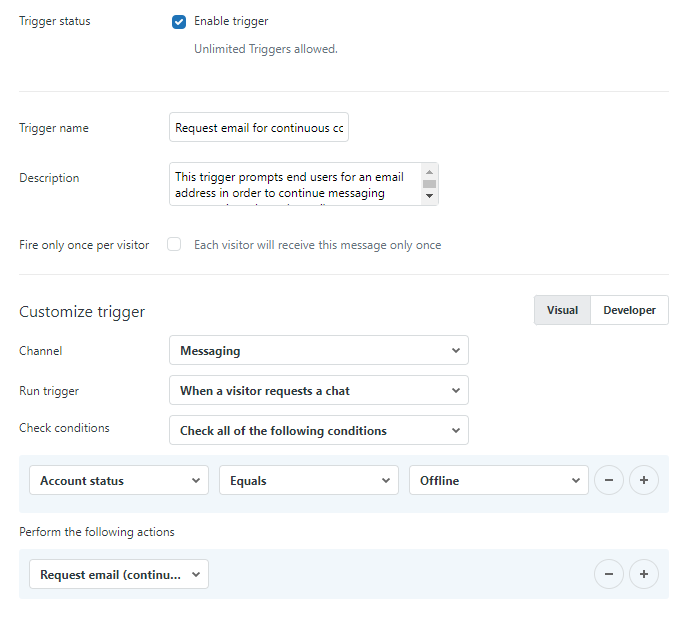Viewport: 685px width, 639px height.
Task: Open the Channel dropdown showing Messaging
Action: (318, 351)
